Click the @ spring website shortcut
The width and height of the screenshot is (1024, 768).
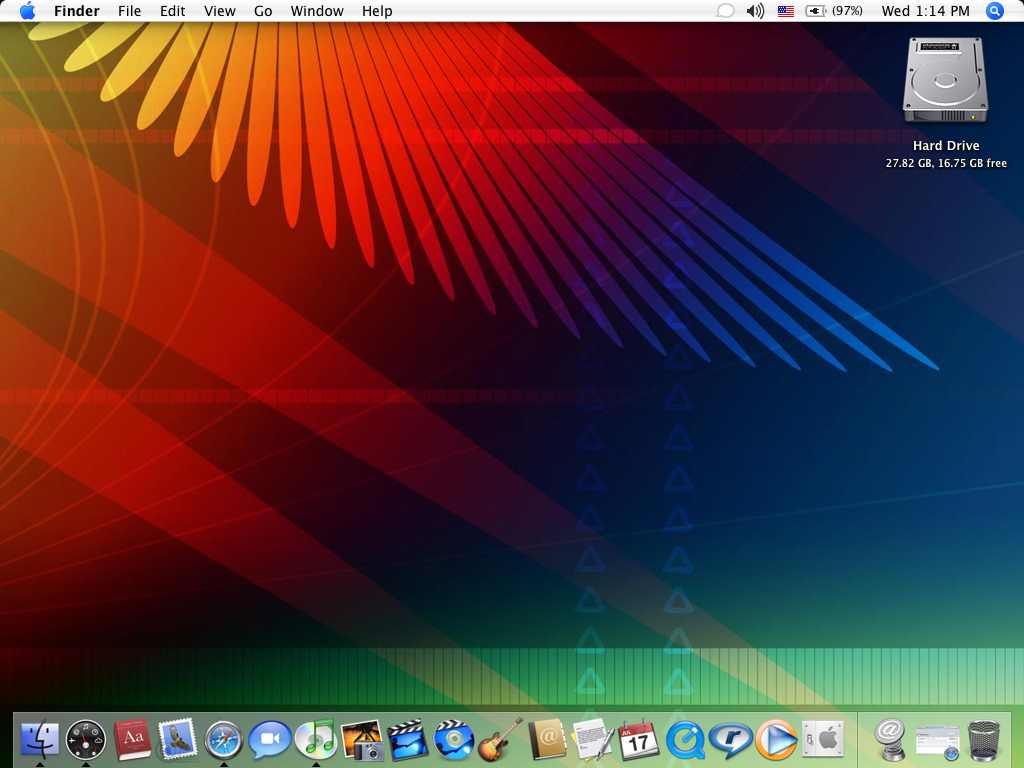[x=890, y=739]
